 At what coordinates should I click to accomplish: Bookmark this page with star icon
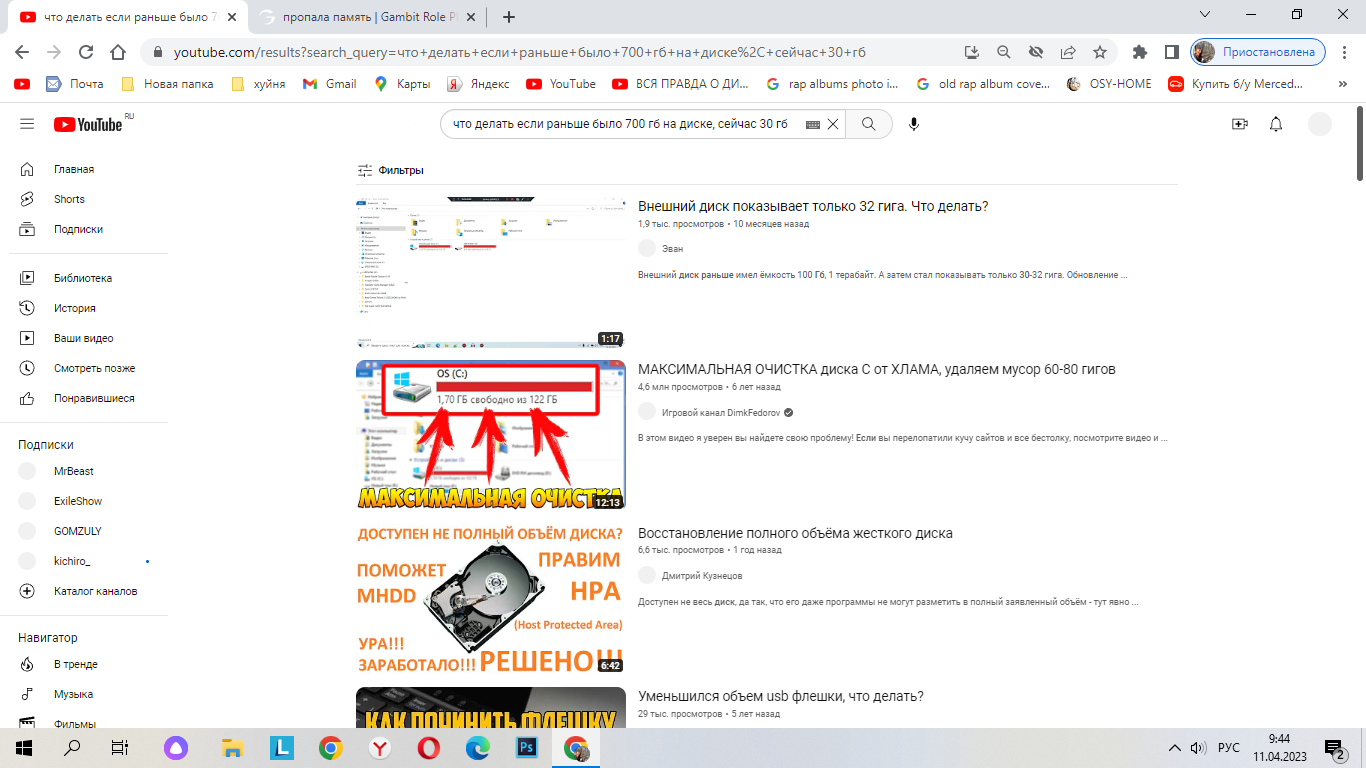(x=1100, y=52)
